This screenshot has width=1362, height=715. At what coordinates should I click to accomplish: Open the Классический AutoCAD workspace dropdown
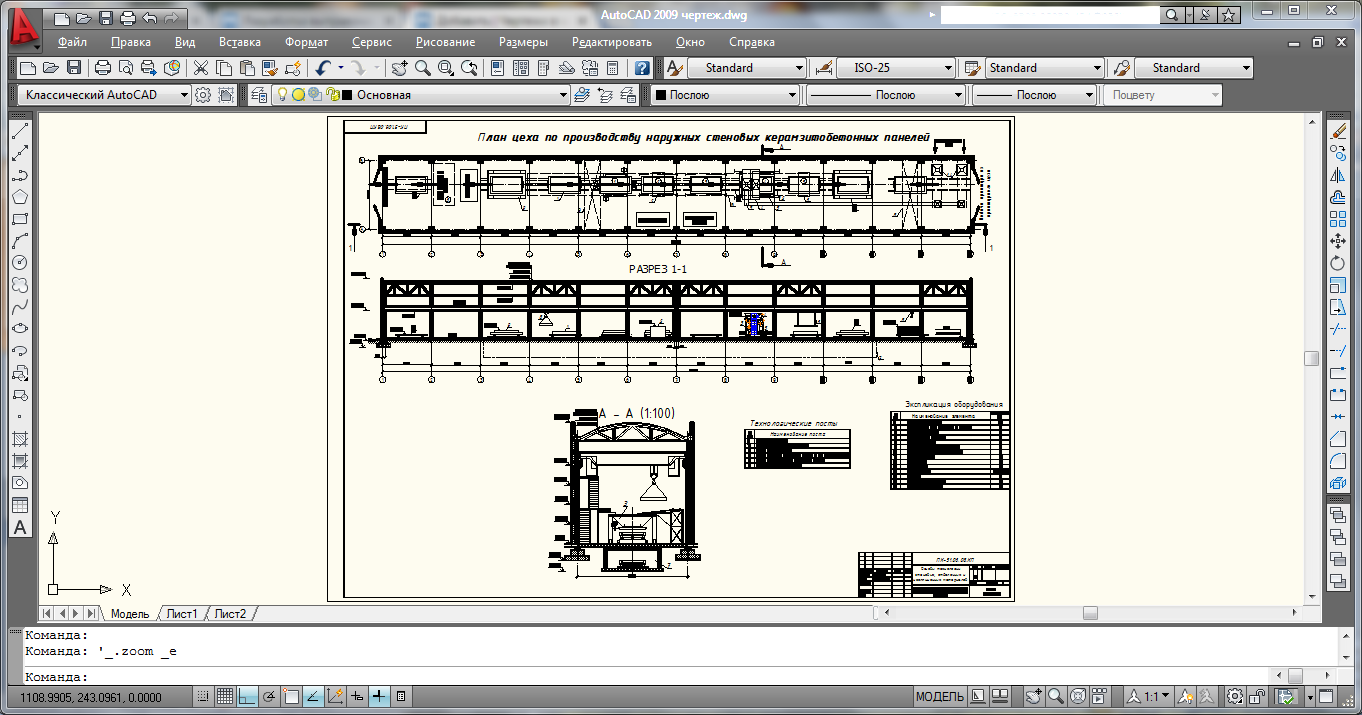104,95
